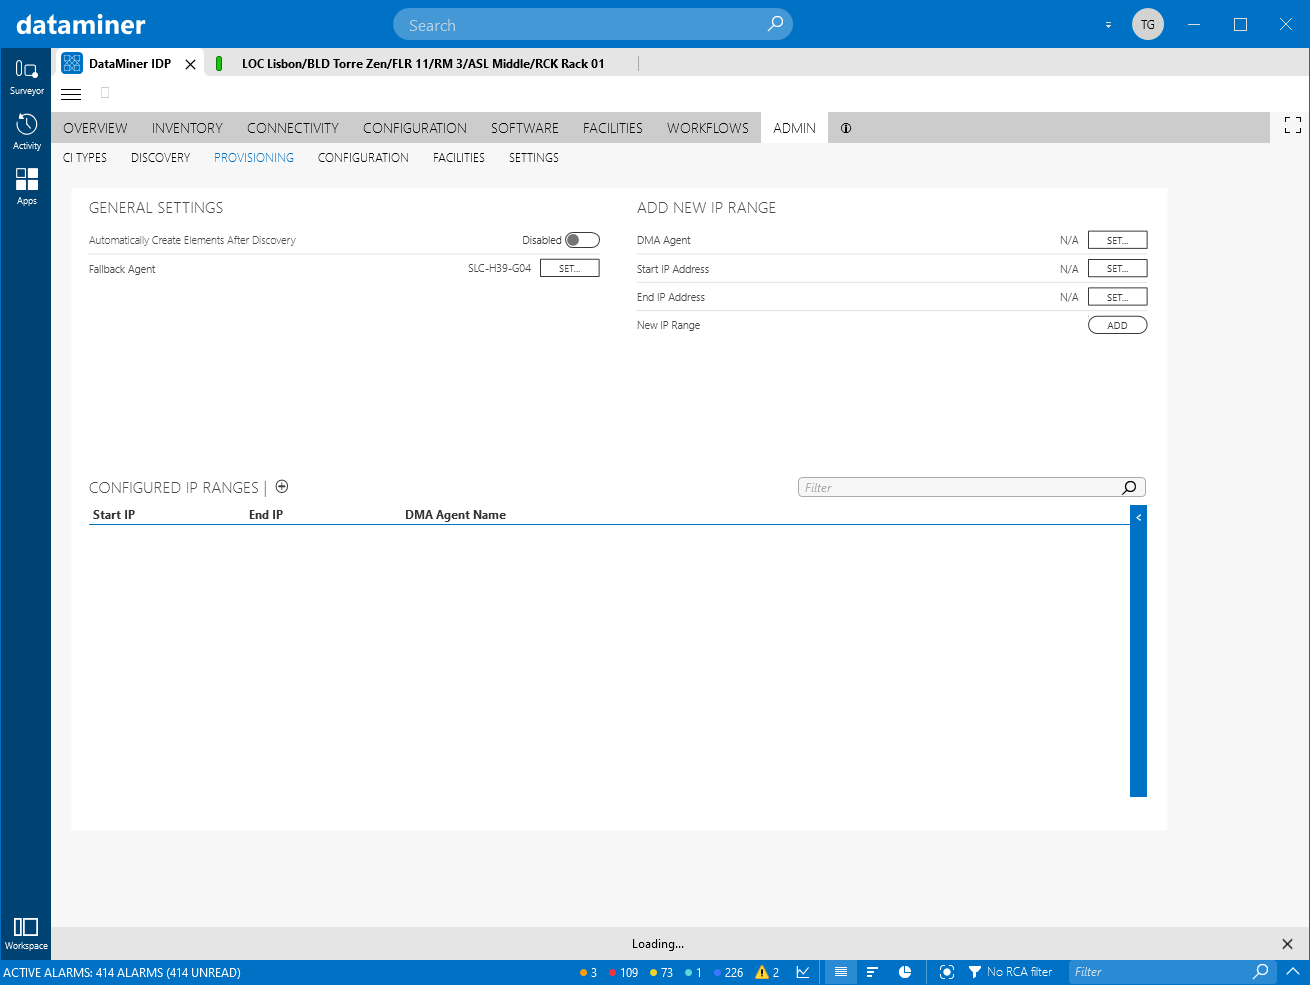Screen dimensions: 1310x985
Task: Switch alarm console to pie chart view
Action: (905, 972)
